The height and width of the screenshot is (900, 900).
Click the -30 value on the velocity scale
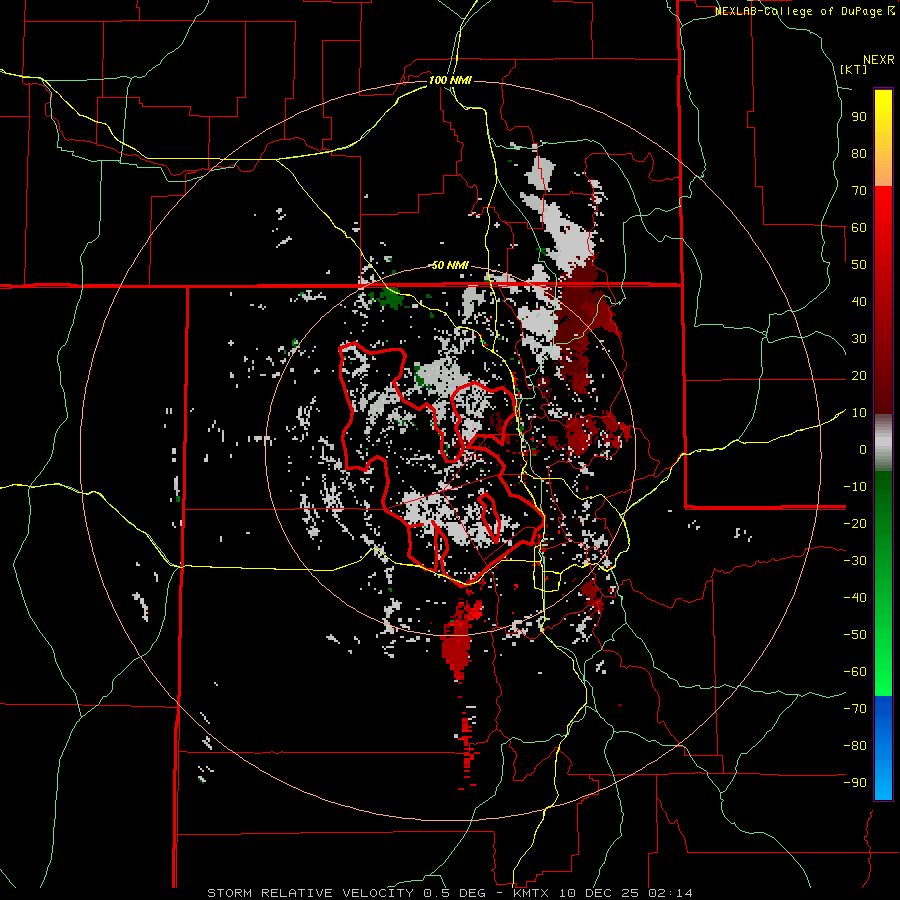tap(855, 561)
